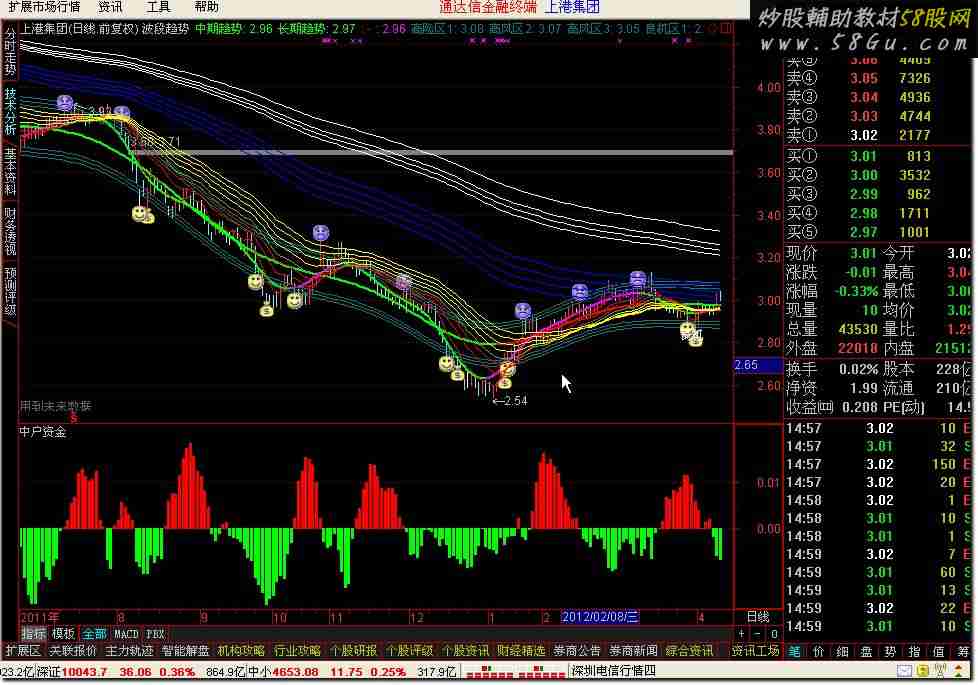Choose the MACD indicator tab
Screen dimensions: 978x685
(x=126, y=634)
